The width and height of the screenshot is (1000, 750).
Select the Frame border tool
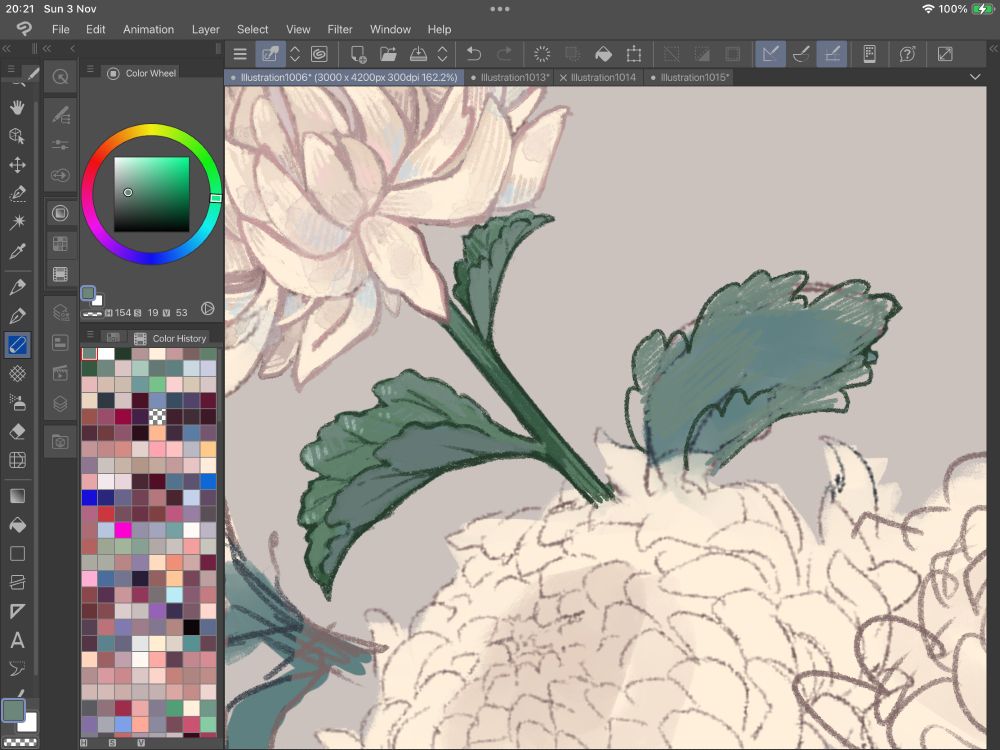tap(17, 582)
